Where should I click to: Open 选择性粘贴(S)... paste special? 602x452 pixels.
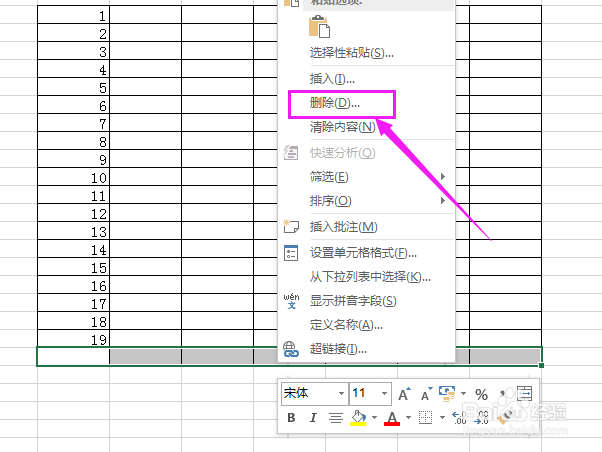(x=352, y=53)
